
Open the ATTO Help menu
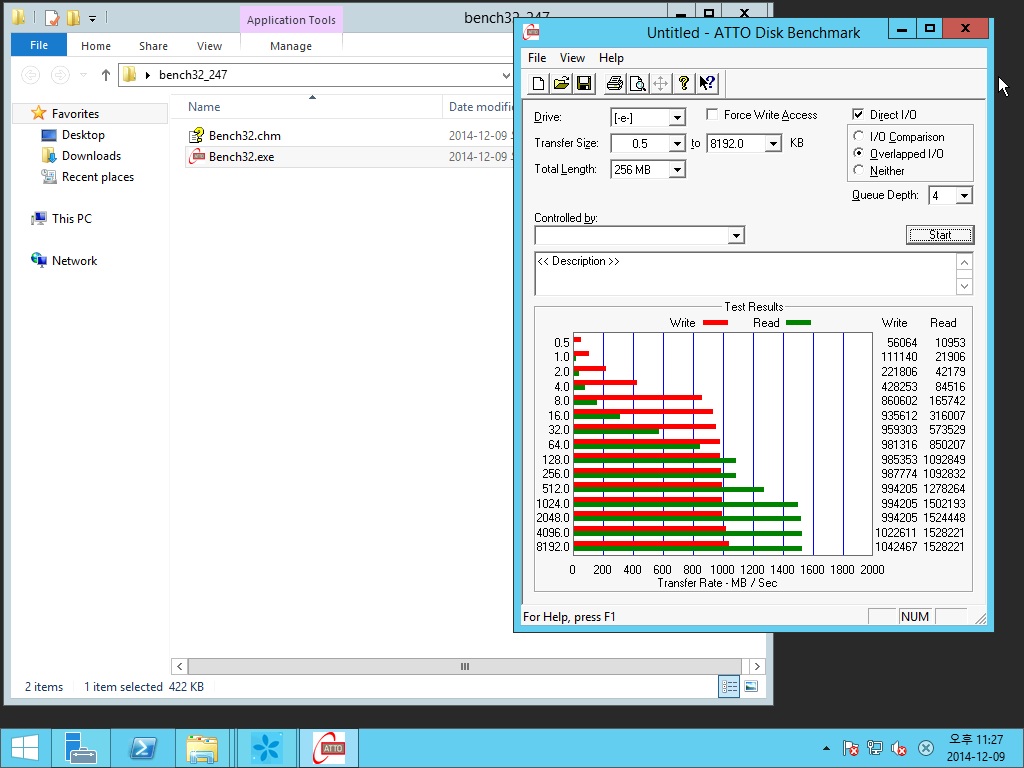[x=611, y=58]
